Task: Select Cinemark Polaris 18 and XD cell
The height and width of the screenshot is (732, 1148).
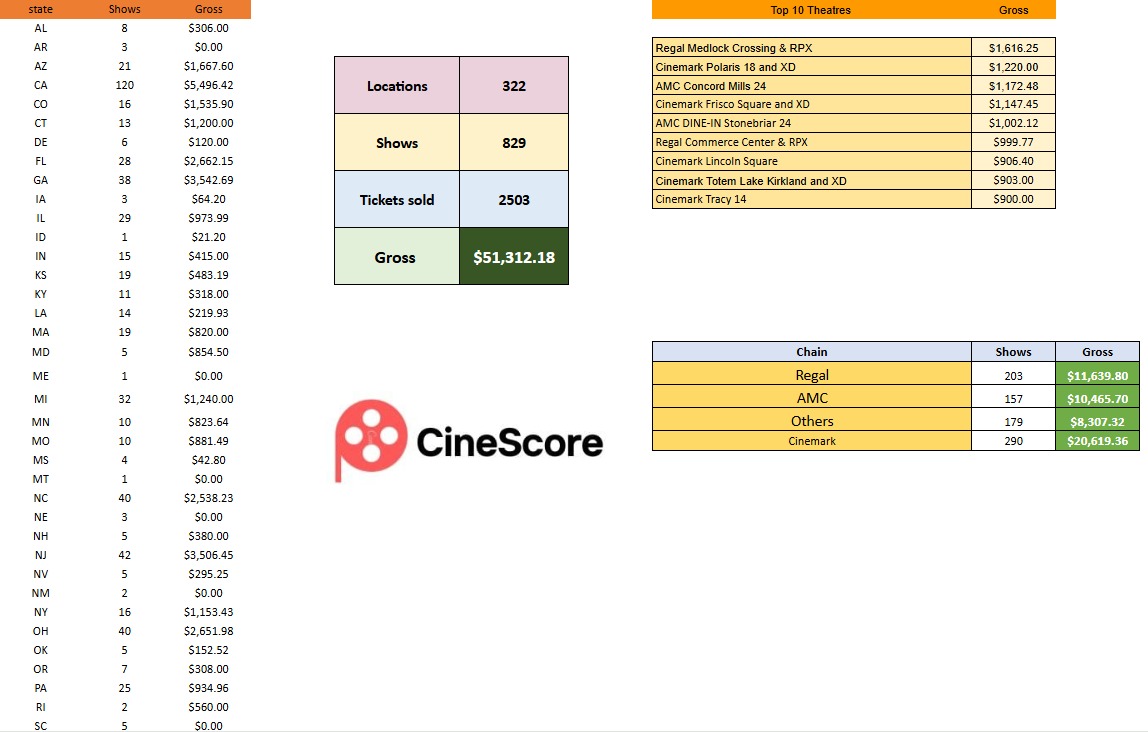Action: 811,67
